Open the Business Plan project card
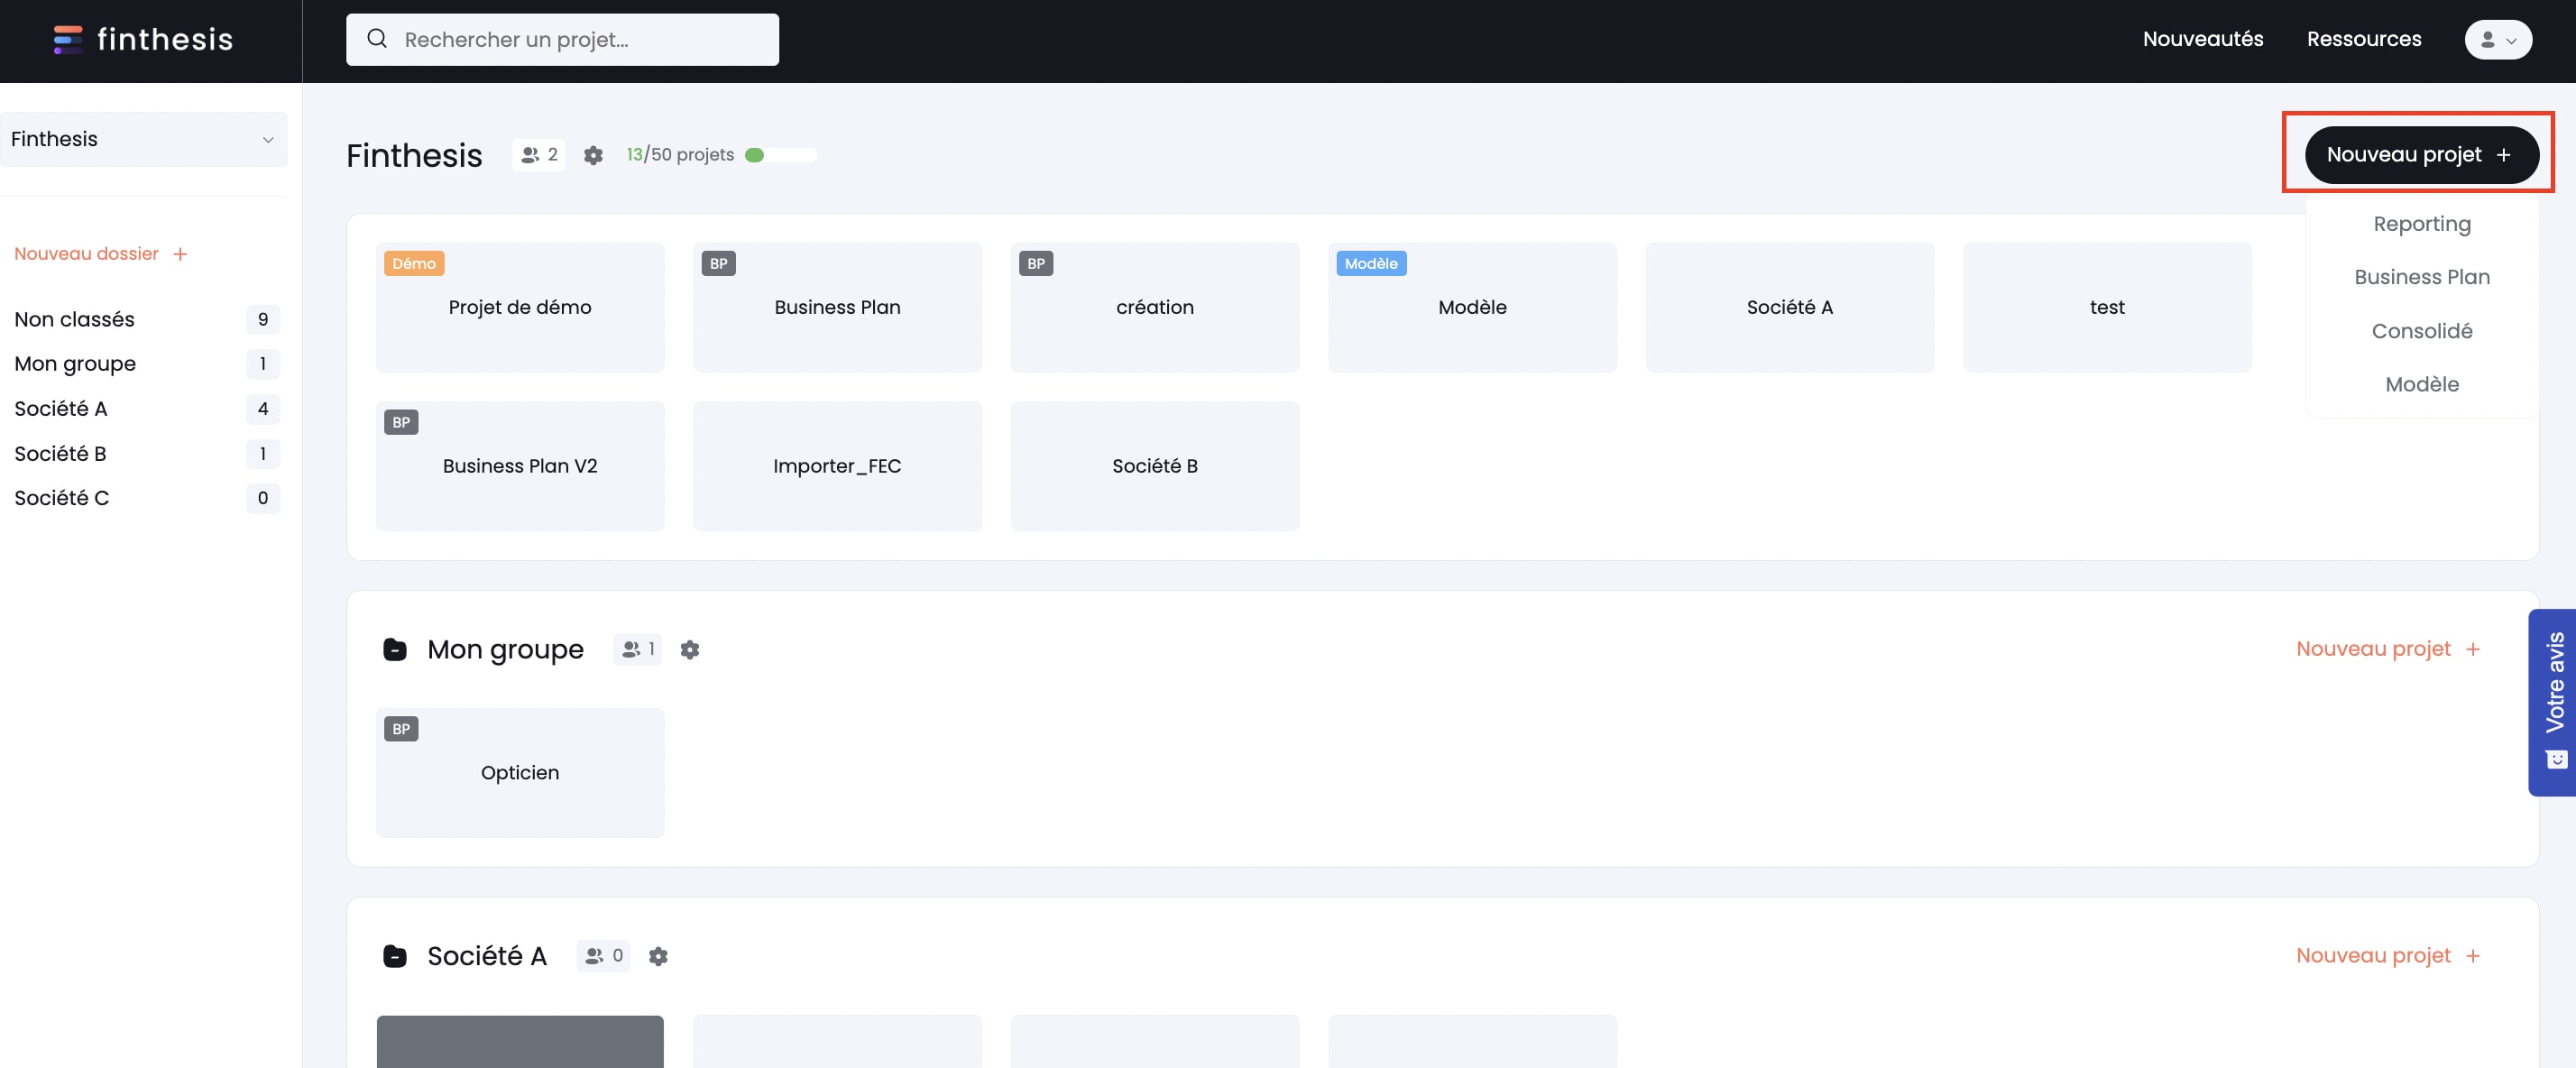 pos(837,308)
